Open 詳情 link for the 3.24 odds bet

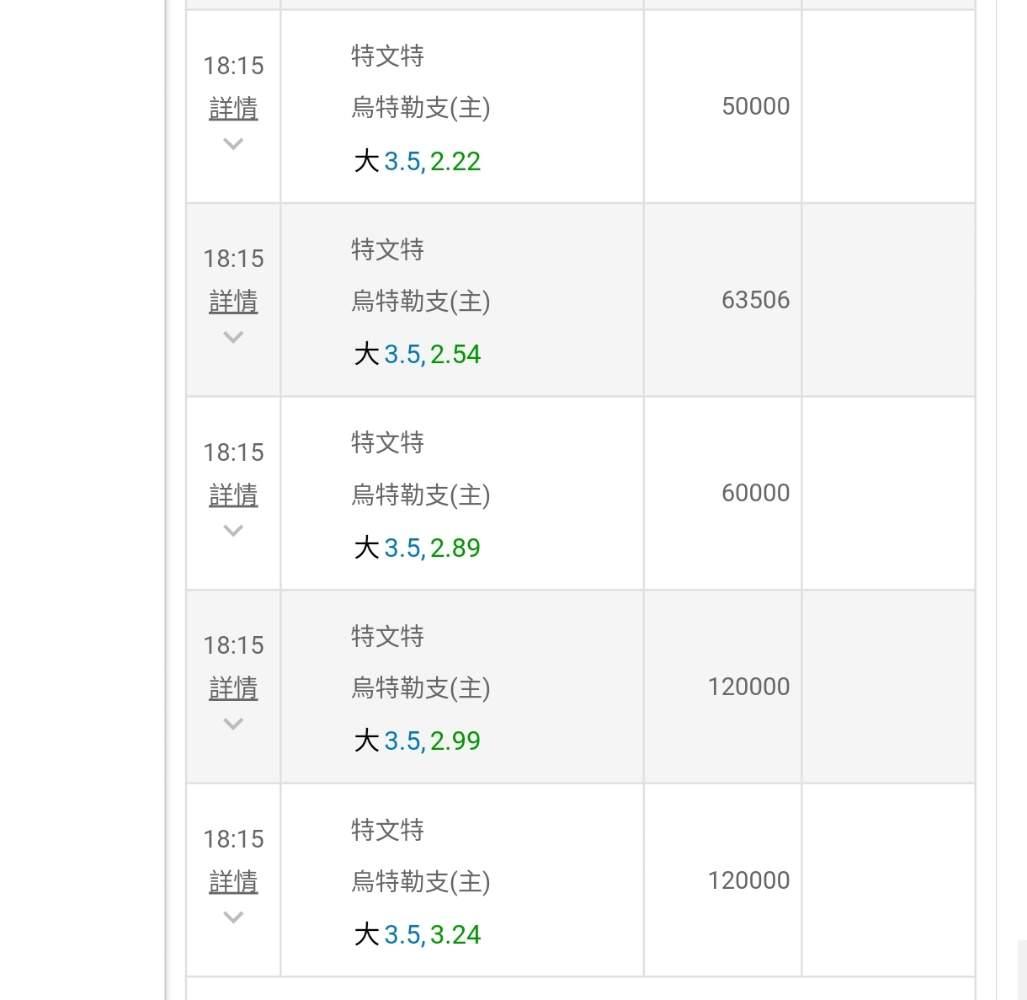(233, 882)
